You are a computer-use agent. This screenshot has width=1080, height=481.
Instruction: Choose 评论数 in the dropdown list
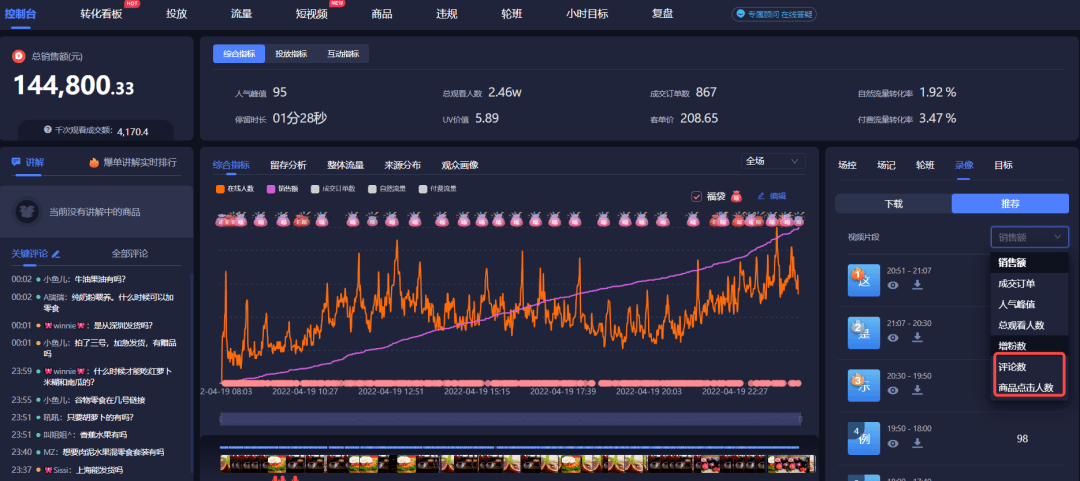tap(1030, 367)
